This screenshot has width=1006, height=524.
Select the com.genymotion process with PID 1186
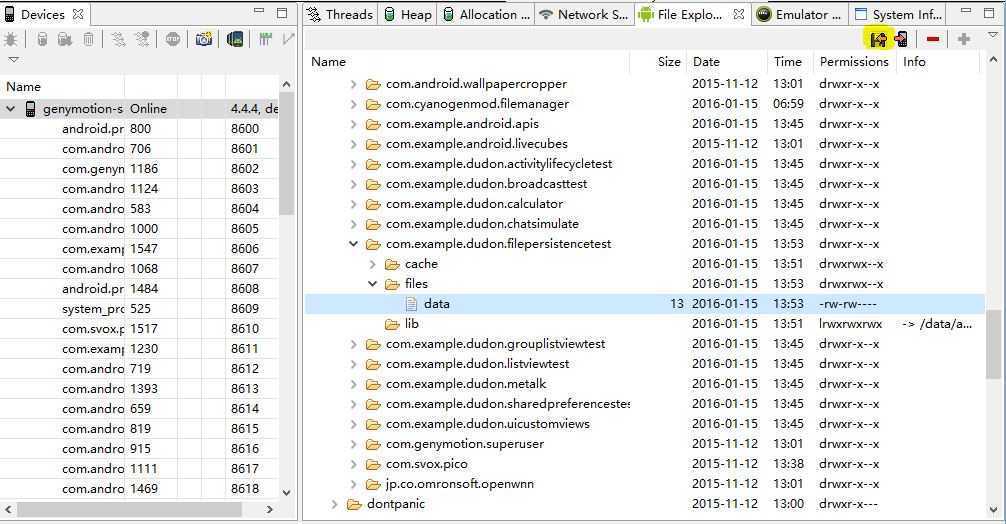(x=139, y=169)
